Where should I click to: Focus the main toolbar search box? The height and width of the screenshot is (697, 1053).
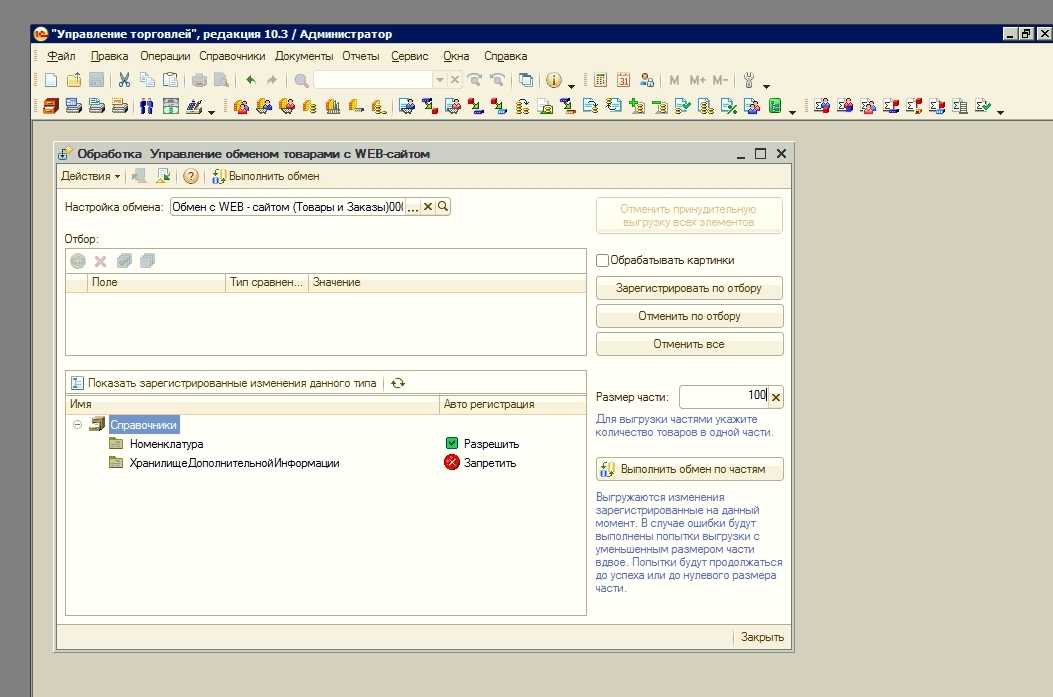pos(373,81)
